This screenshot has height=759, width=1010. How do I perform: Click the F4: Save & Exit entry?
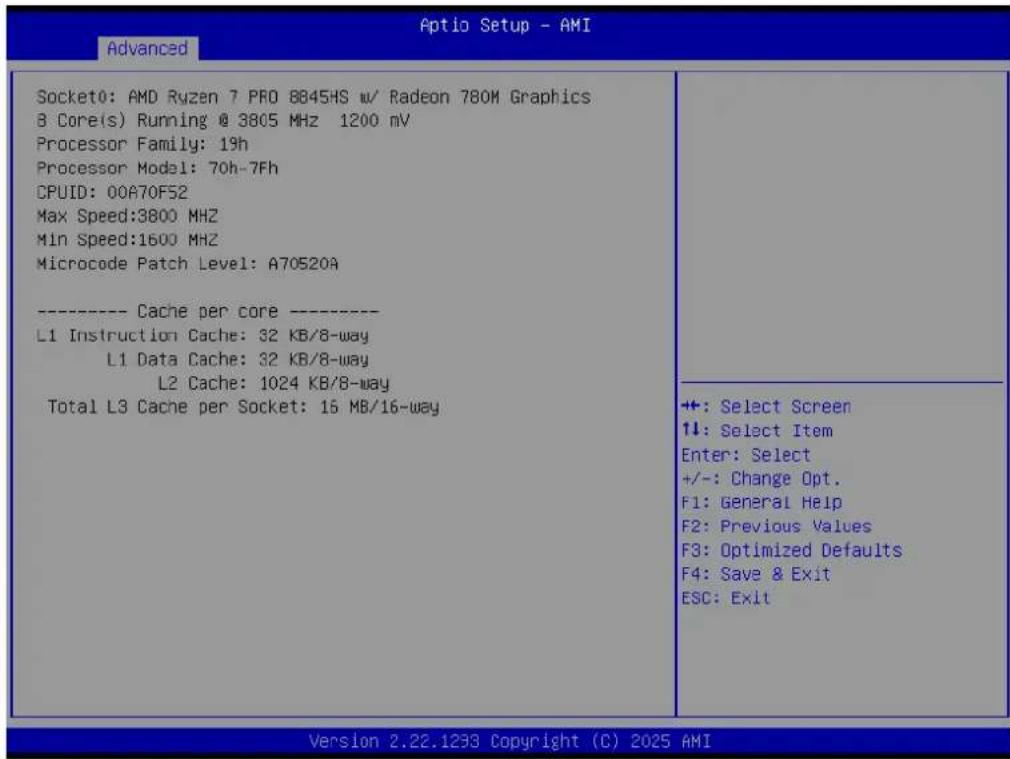(x=756, y=574)
